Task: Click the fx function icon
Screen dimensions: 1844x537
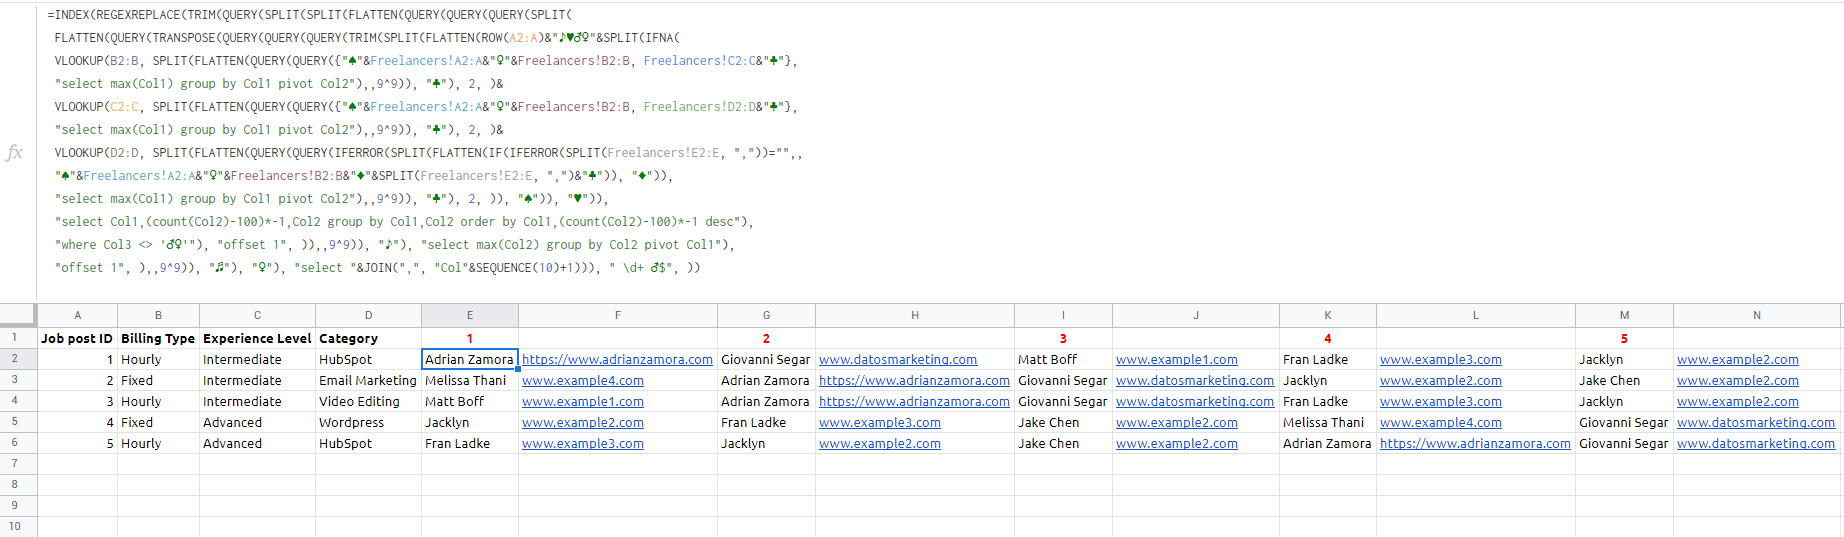Action: (x=14, y=152)
